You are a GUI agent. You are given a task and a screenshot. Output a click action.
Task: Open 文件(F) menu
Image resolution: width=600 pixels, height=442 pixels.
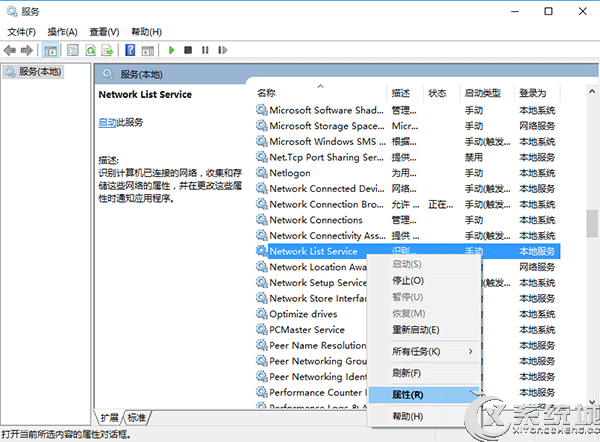pos(21,32)
